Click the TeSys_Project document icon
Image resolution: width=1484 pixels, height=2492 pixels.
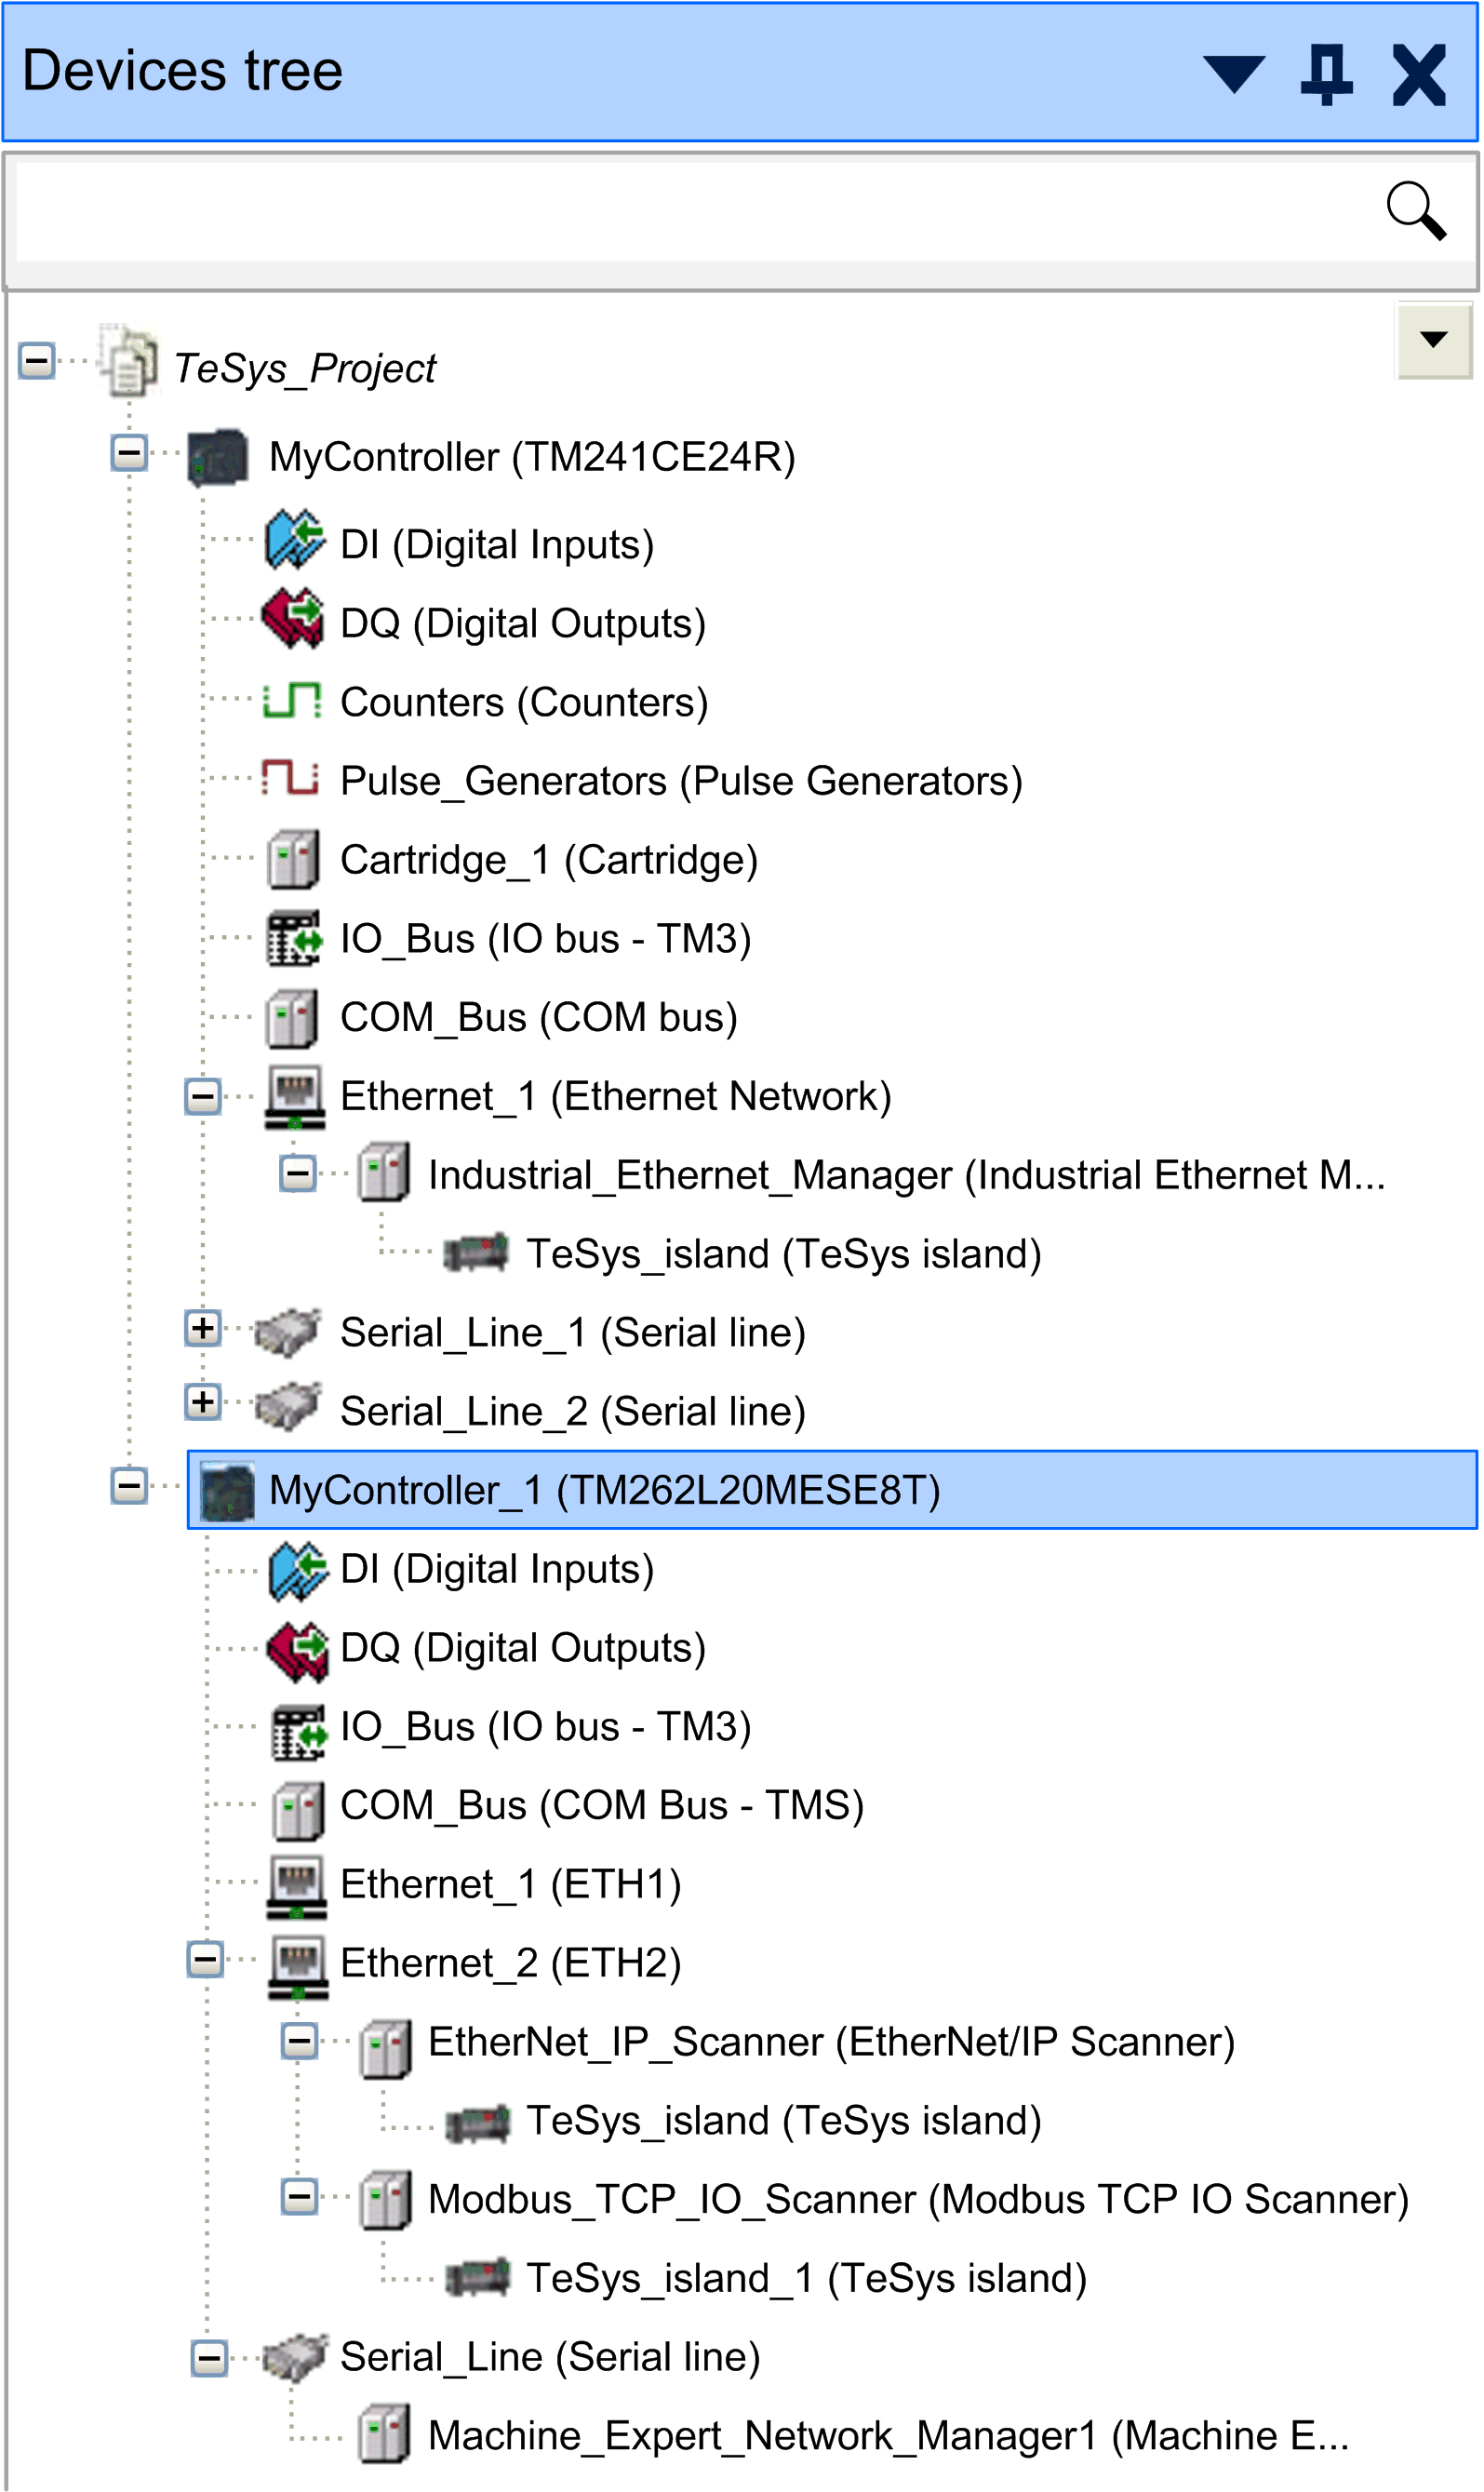click(129, 362)
